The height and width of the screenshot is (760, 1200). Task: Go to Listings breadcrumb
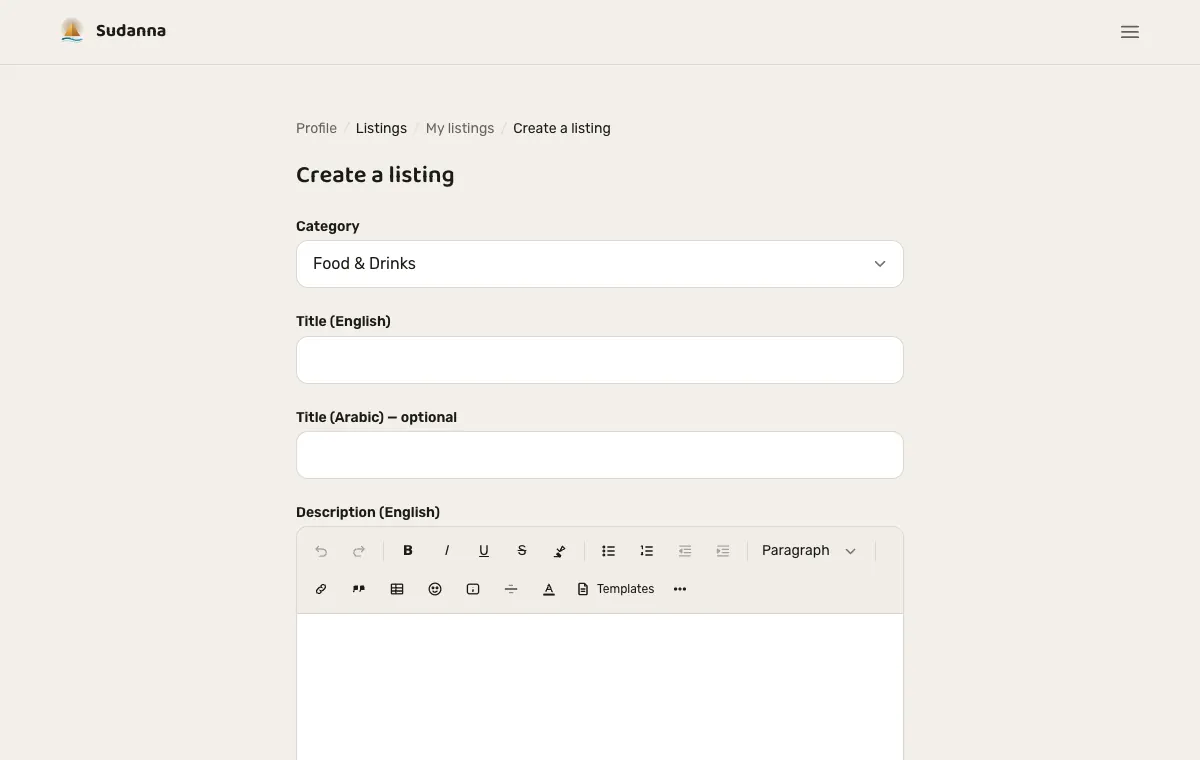[381, 128]
